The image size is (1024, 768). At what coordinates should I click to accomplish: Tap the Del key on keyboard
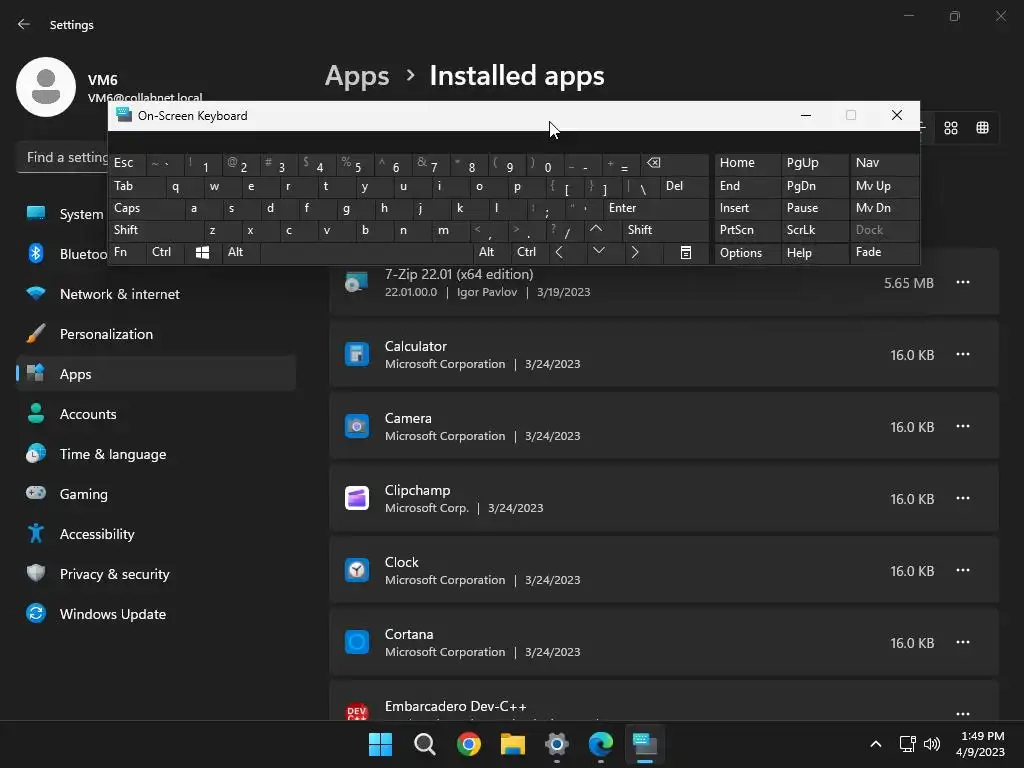tap(684, 186)
